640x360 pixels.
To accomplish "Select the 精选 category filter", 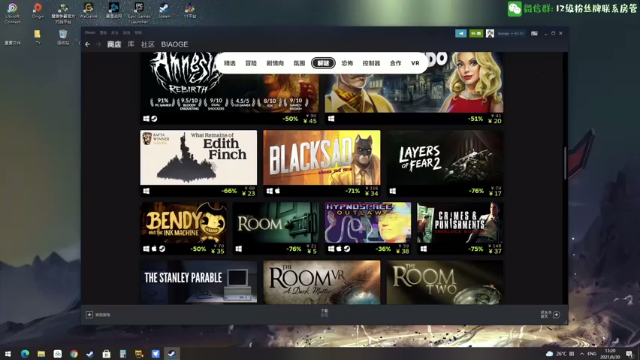I will coord(230,63).
